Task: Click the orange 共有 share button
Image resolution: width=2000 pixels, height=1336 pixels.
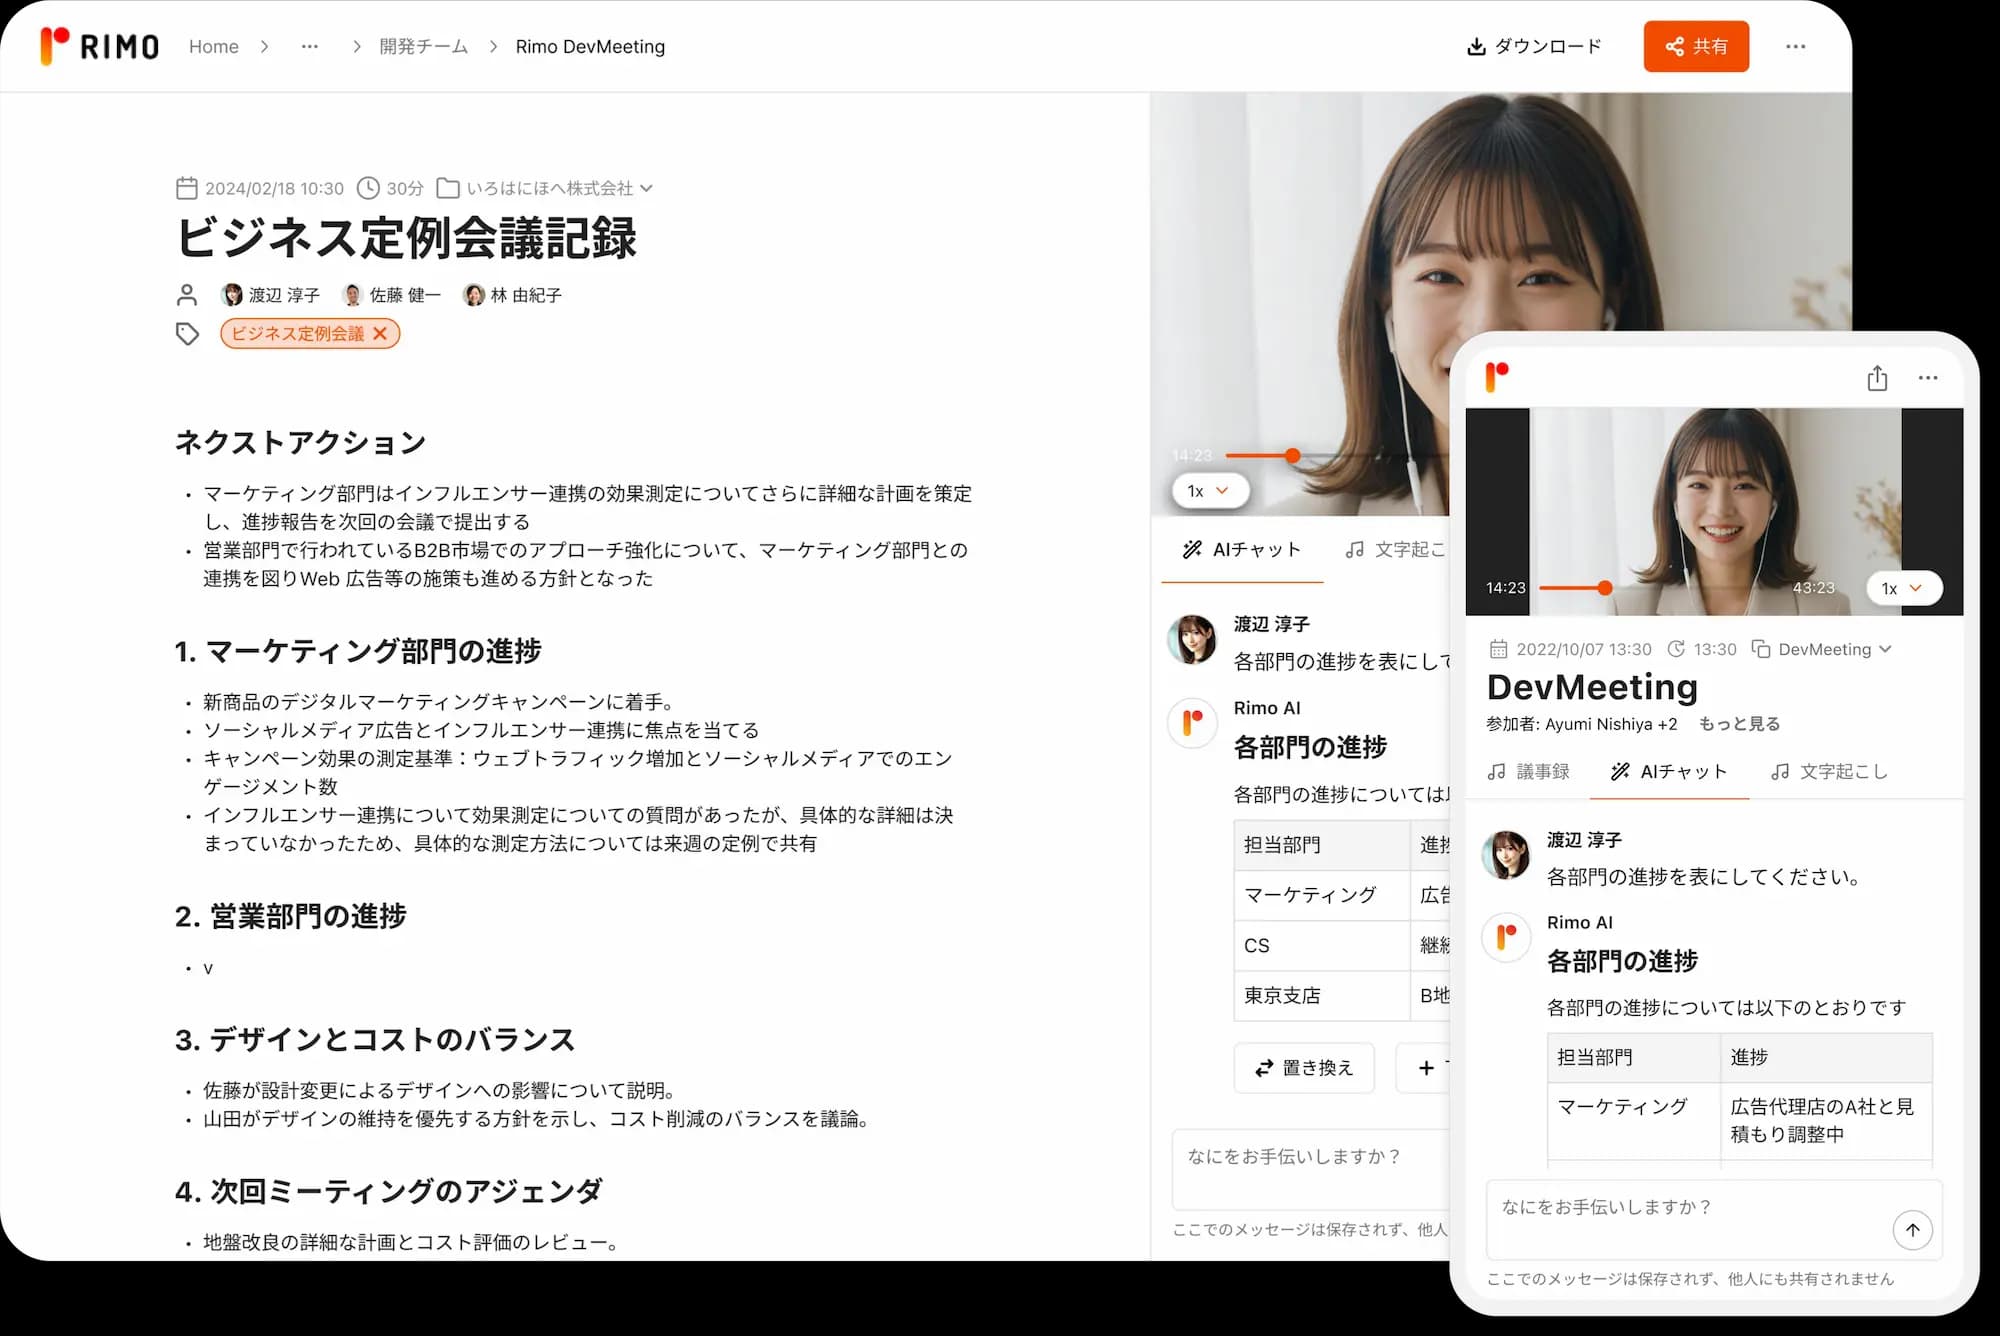Action: pos(1696,46)
